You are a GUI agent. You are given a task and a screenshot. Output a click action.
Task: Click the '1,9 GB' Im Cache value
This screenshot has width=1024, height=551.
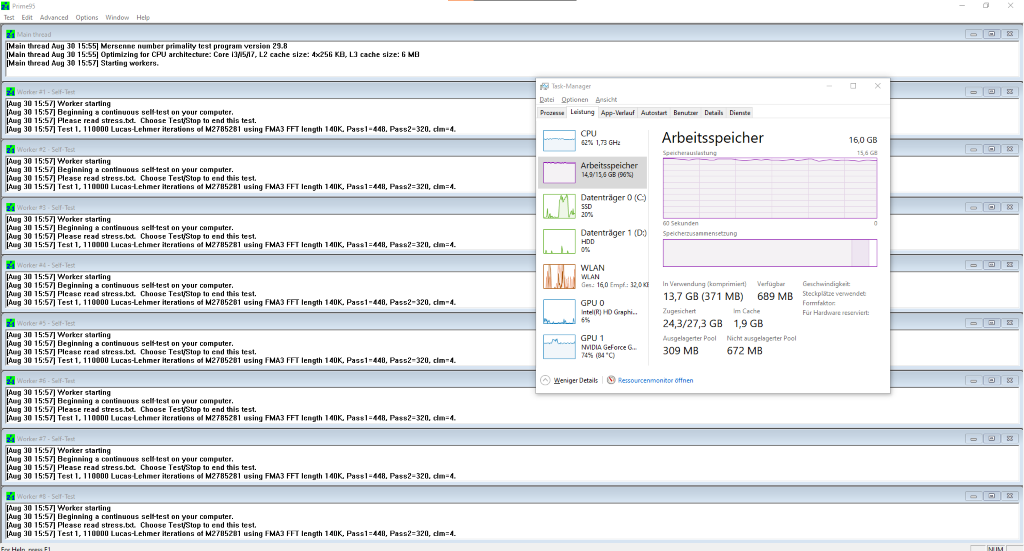[748, 323]
